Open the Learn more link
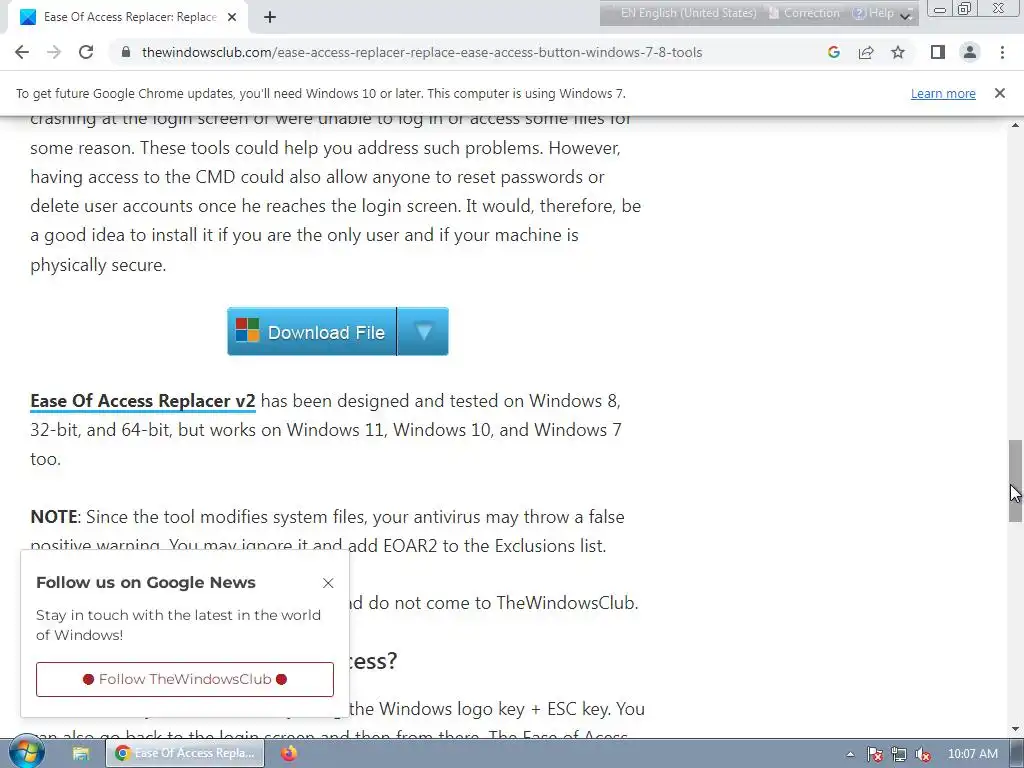The width and height of the screenshot is (1024, 768). [x=943, y=93]
